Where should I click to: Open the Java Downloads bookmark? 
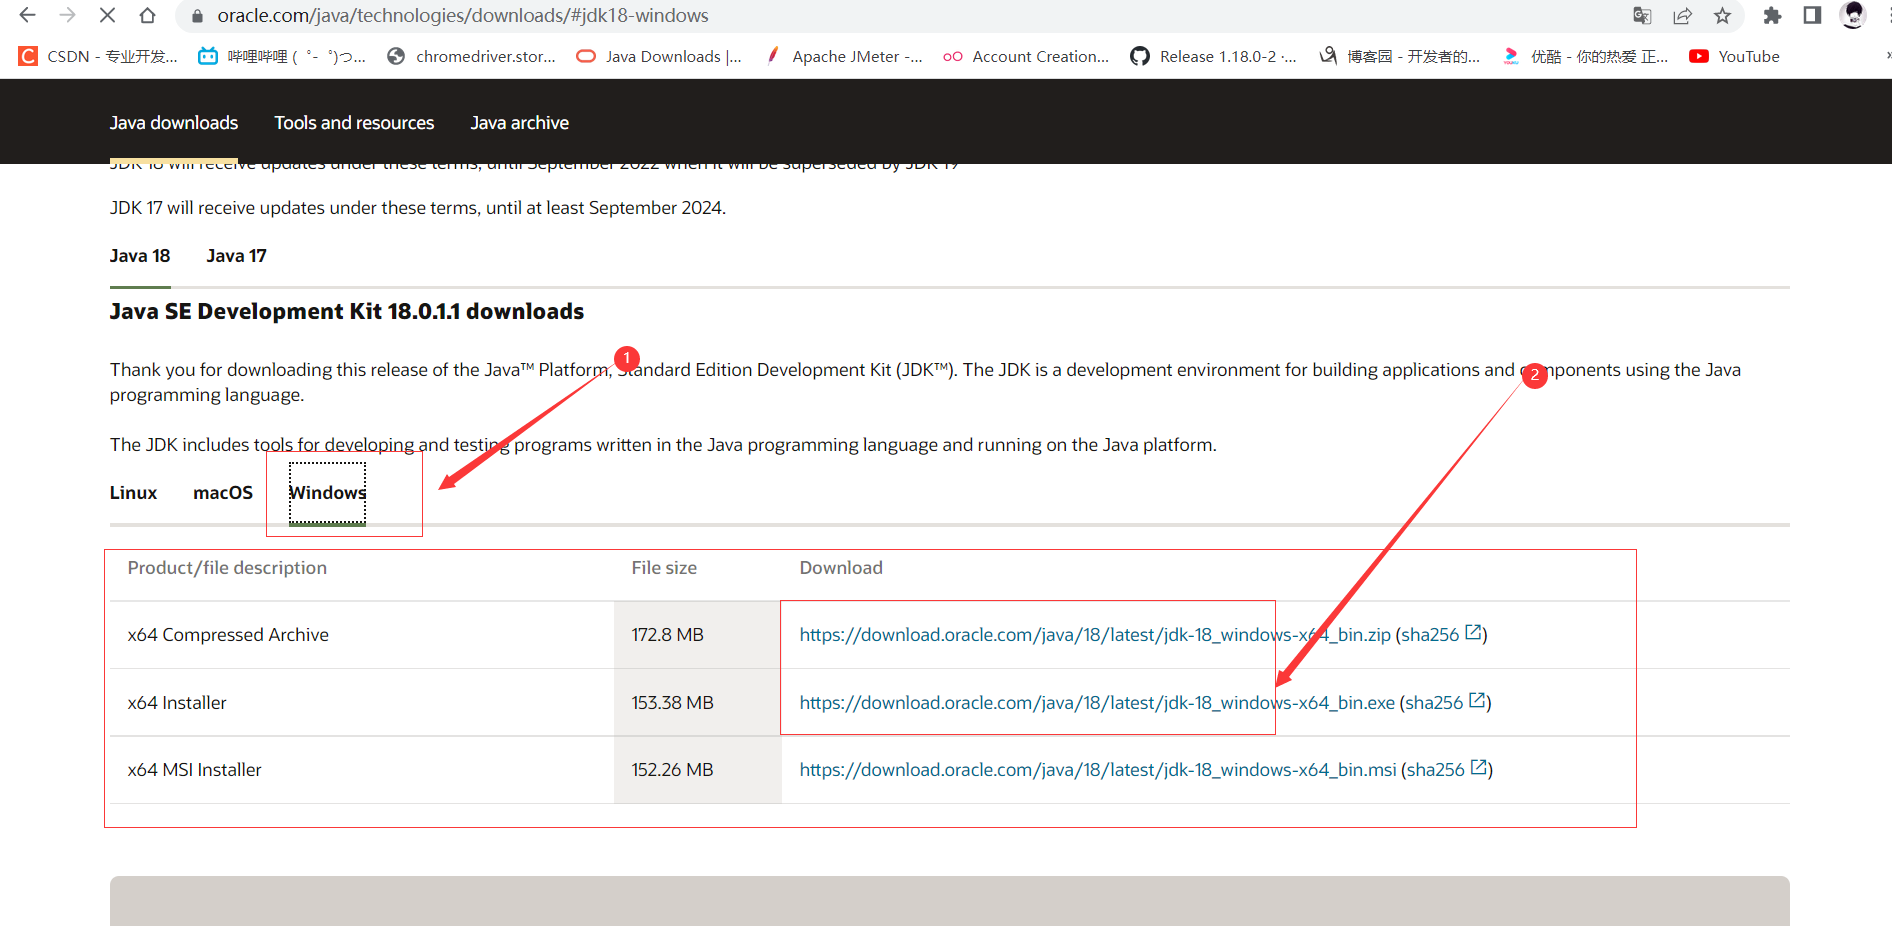click(659, 57)
